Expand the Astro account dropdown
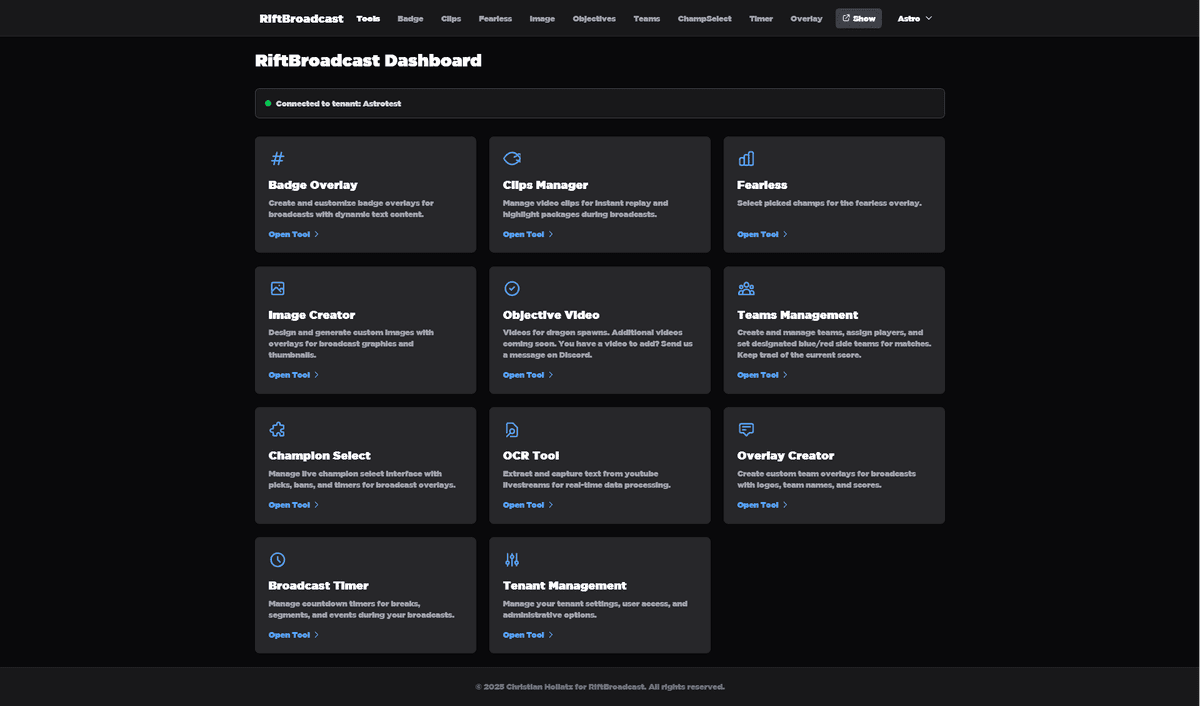This screenshot has width=1200, height=706. point(914,18)
